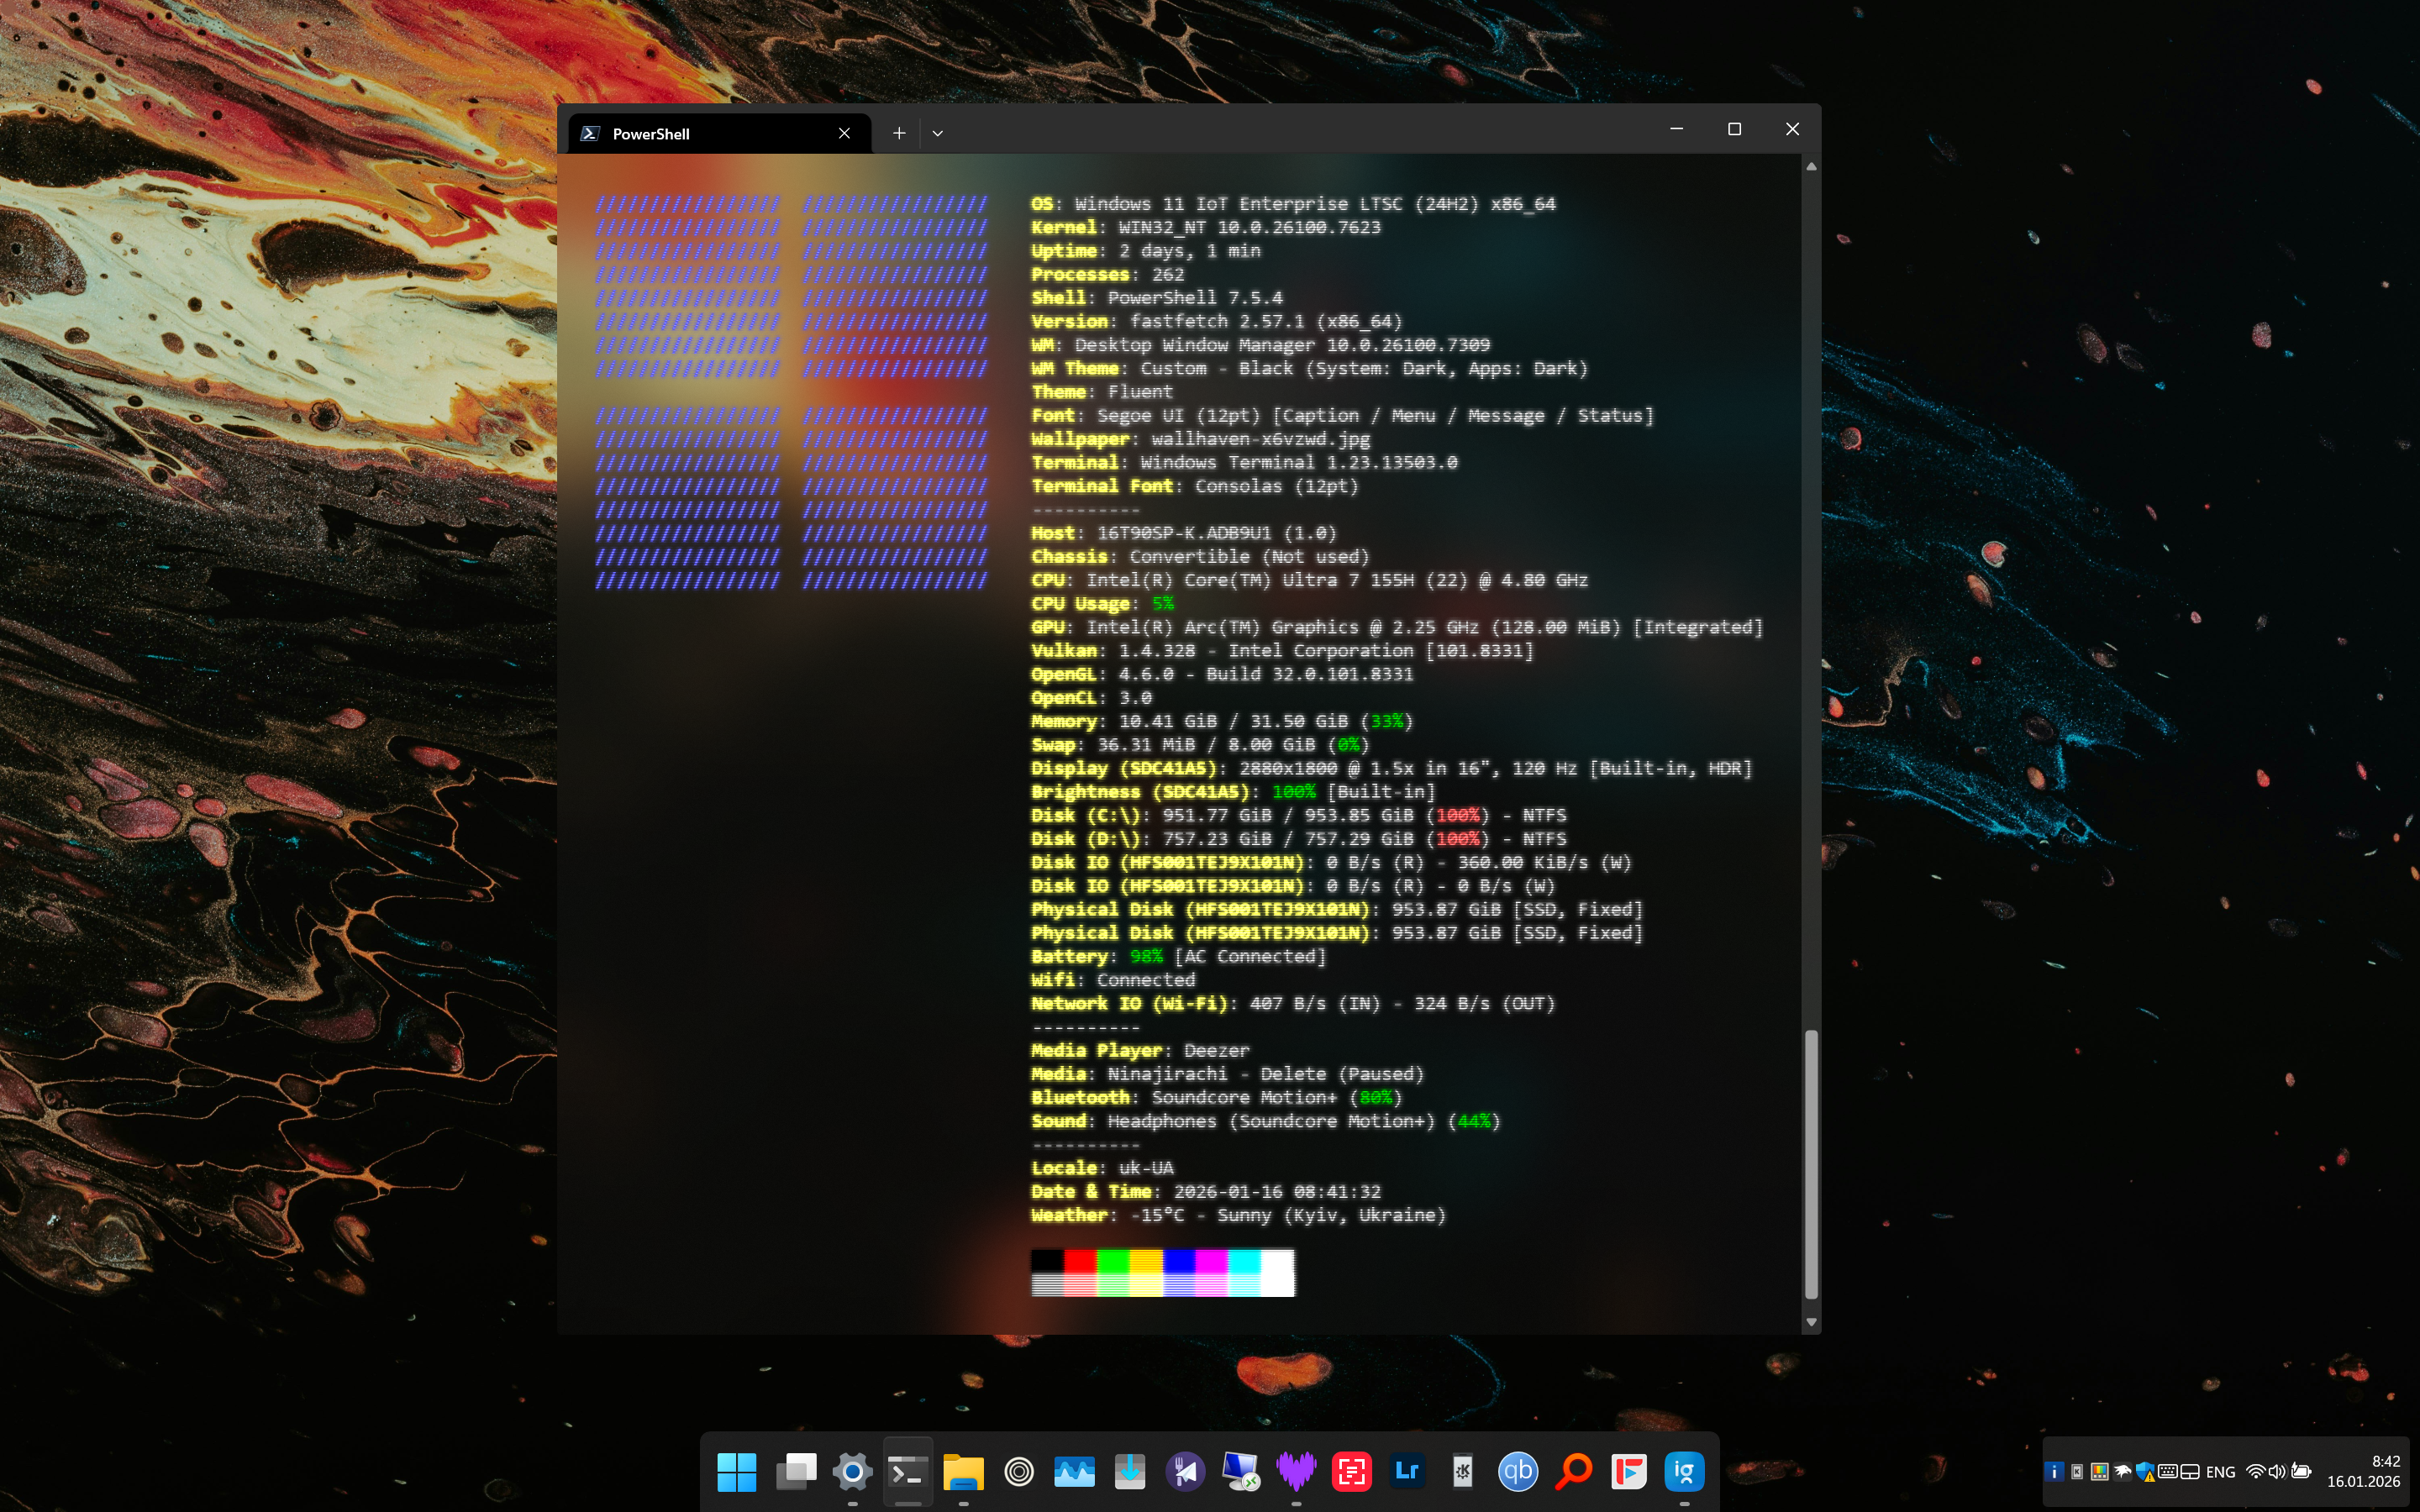The width and height of the screenshot is (2420, 1512).
Task: Open Settings gear in taskbar
Action: (852, 1471)
